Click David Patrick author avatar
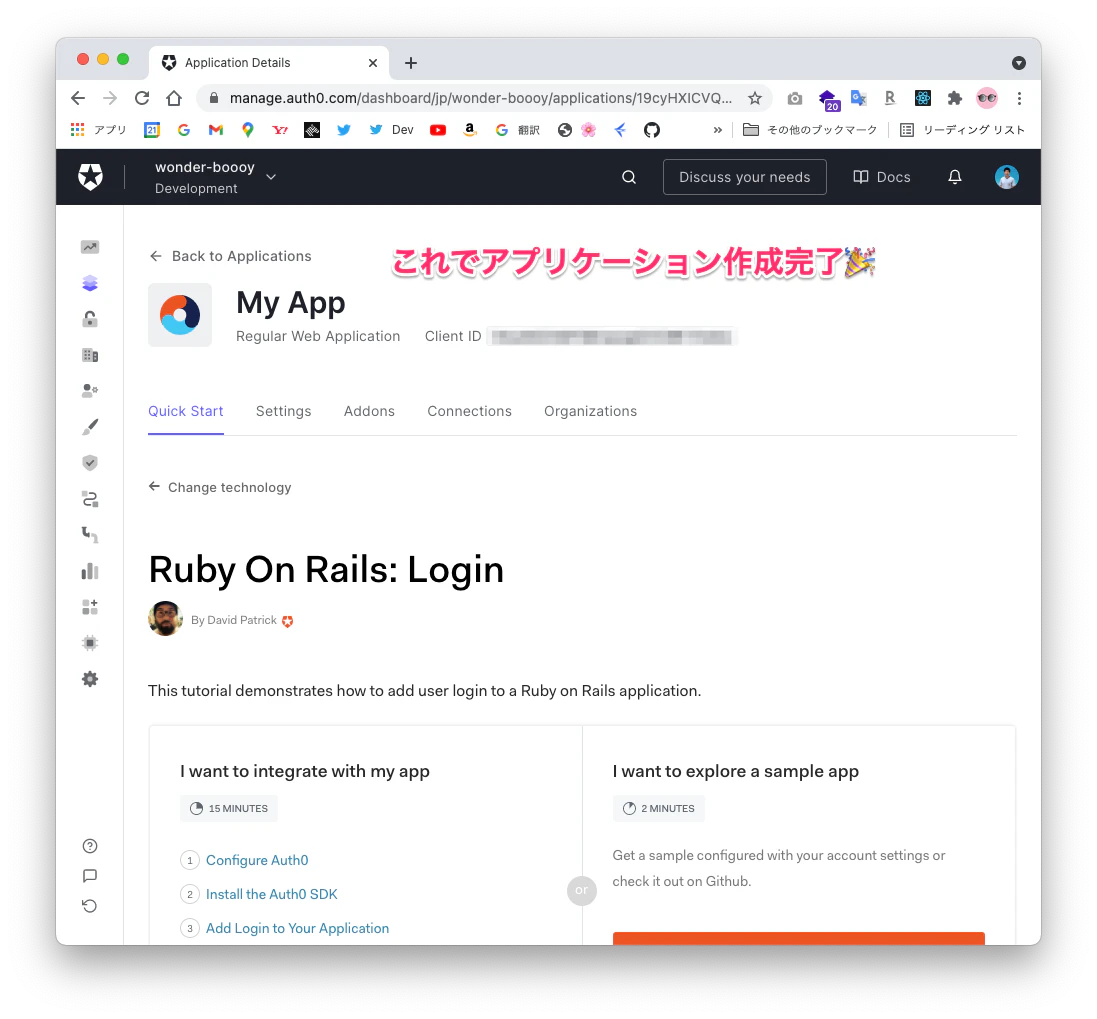Viewport: 1097px width, 1019px height. [x=166, y=619]
